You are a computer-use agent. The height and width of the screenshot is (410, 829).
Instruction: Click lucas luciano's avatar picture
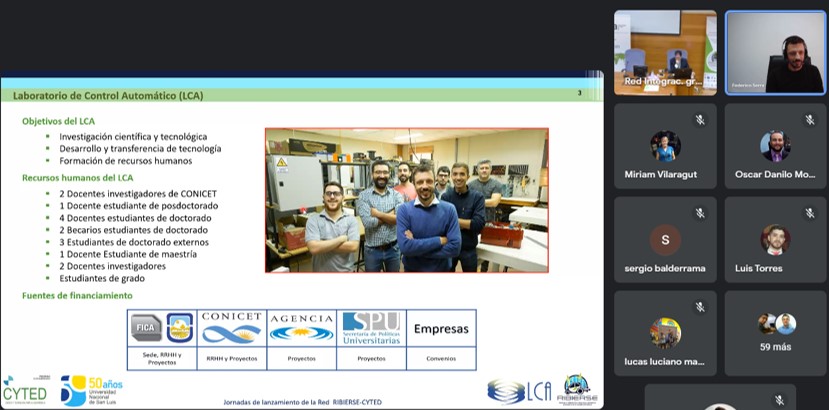click(665, 333)
